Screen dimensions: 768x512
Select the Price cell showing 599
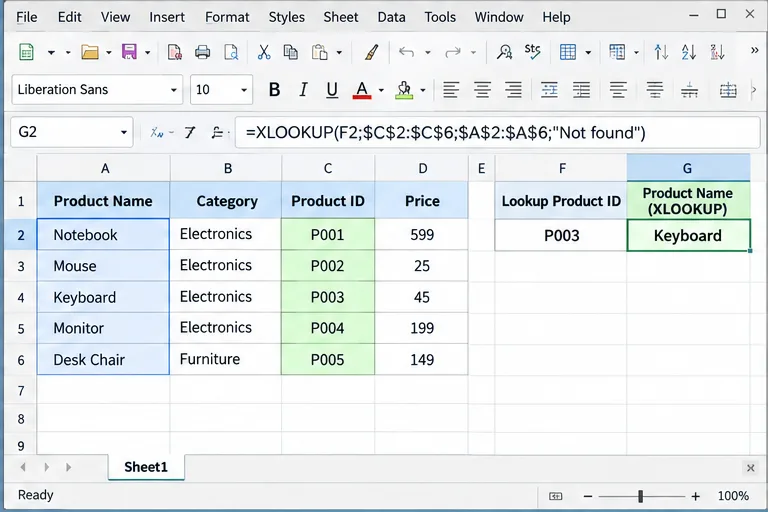point(422,235)
